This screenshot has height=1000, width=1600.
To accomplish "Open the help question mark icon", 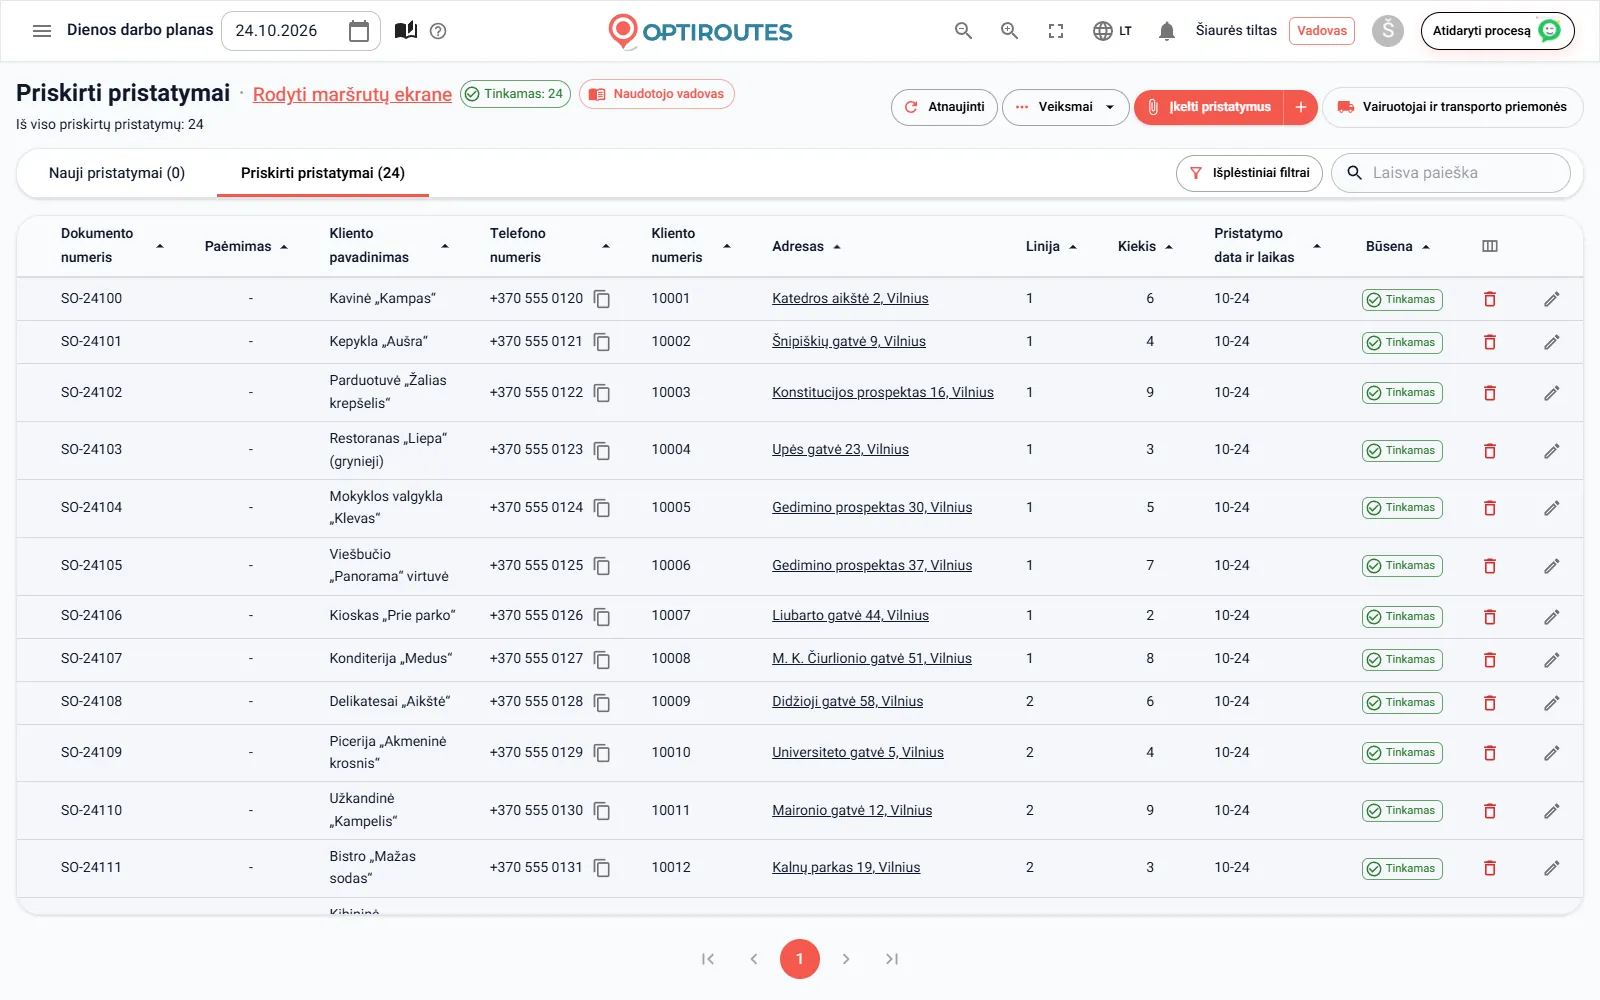I will tap(438, 31).
